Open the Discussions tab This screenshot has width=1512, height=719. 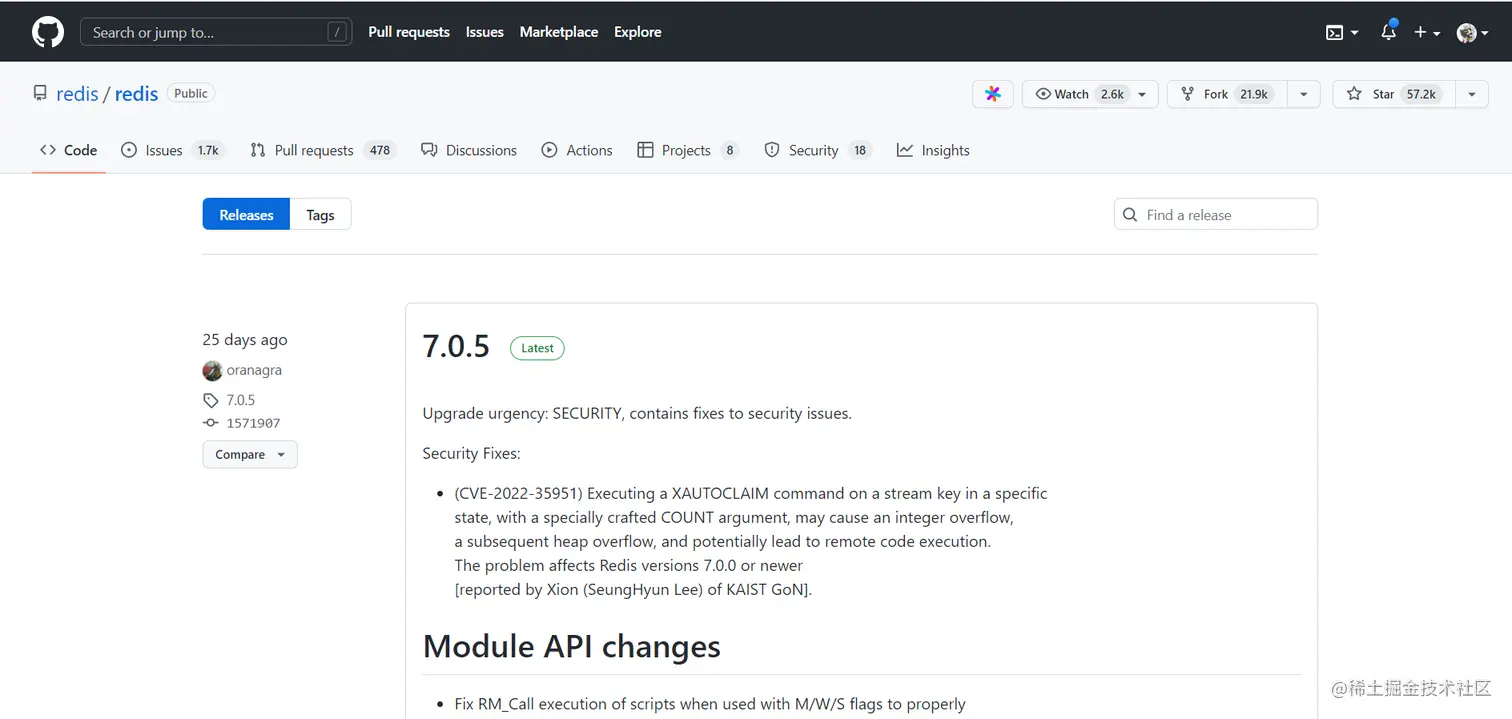pos(469,150)
